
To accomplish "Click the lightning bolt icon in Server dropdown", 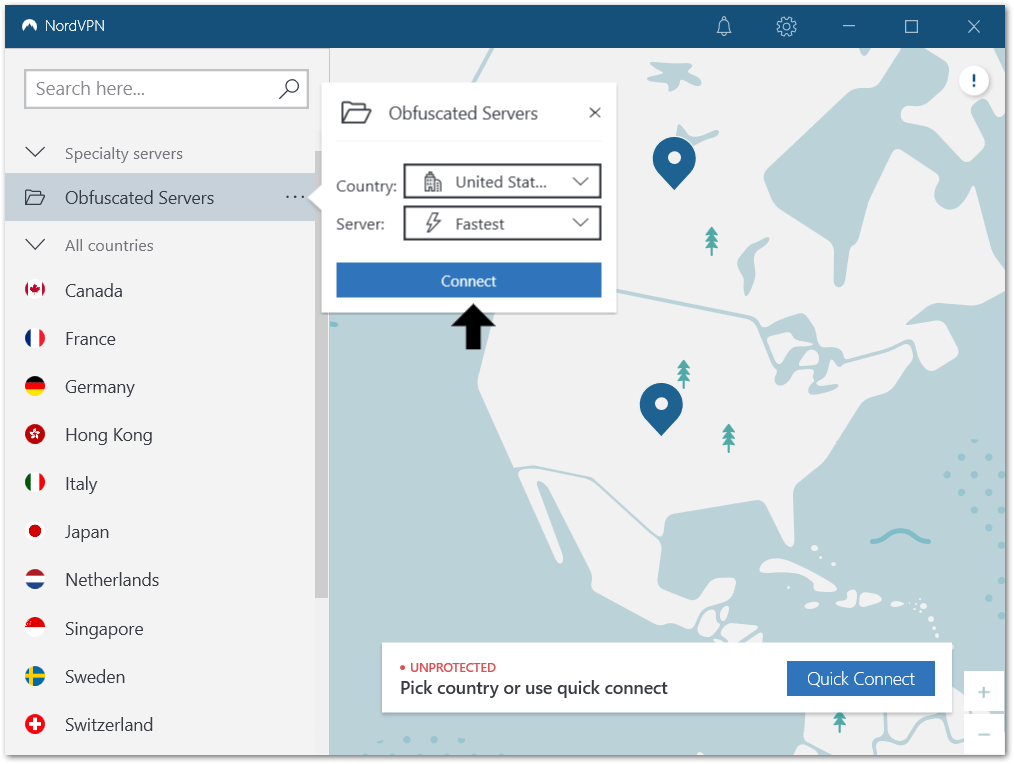I will coord(433,223).
